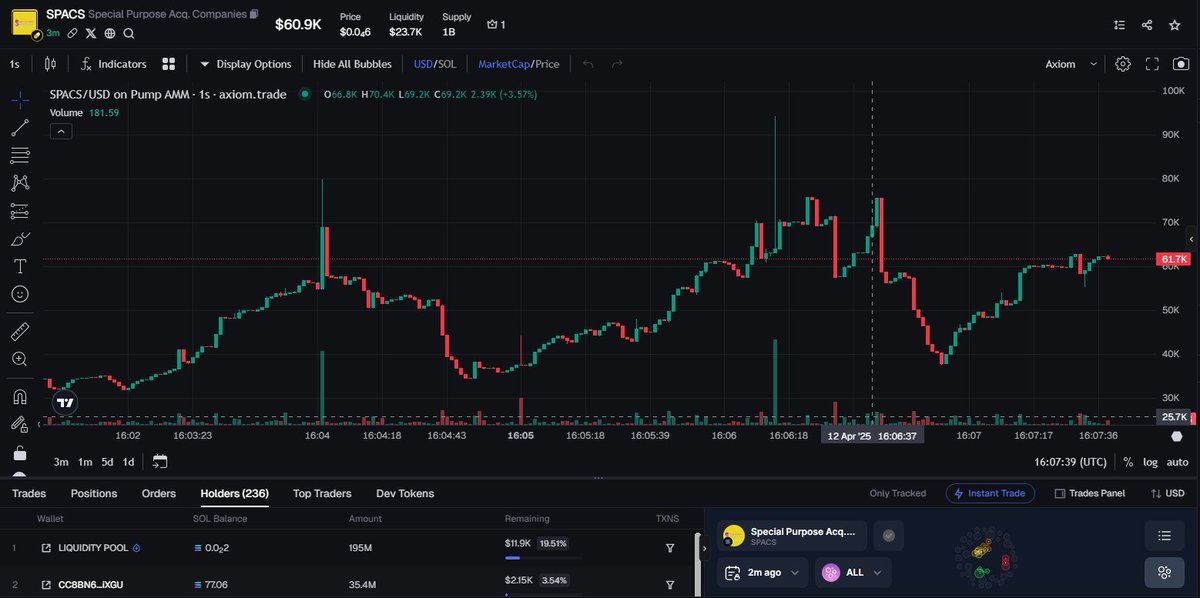Screen dimensions: 1200x598
Task: Select the patterns drawing tool
Action: click(19, 183)
